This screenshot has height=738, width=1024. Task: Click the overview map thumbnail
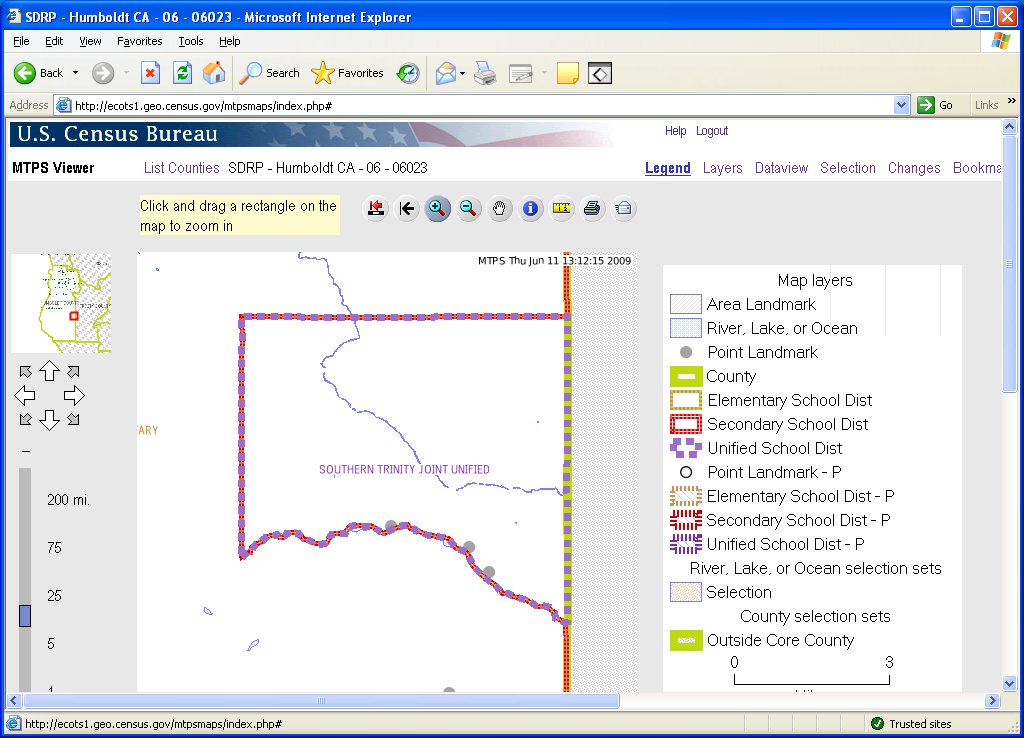click(61, 303)
